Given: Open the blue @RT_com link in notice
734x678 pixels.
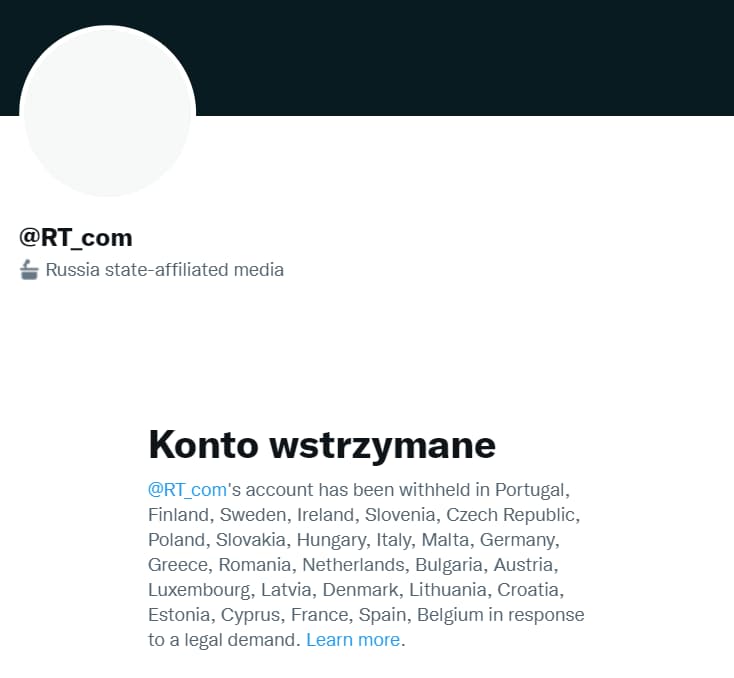Looking at the screenshot, I should 187,490.
